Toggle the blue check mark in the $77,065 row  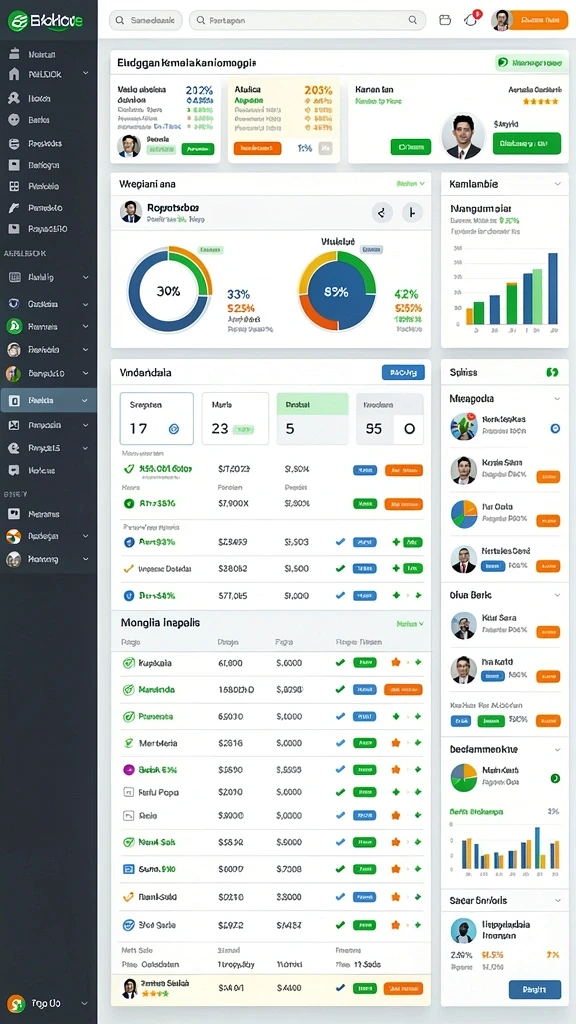[340, 596]
